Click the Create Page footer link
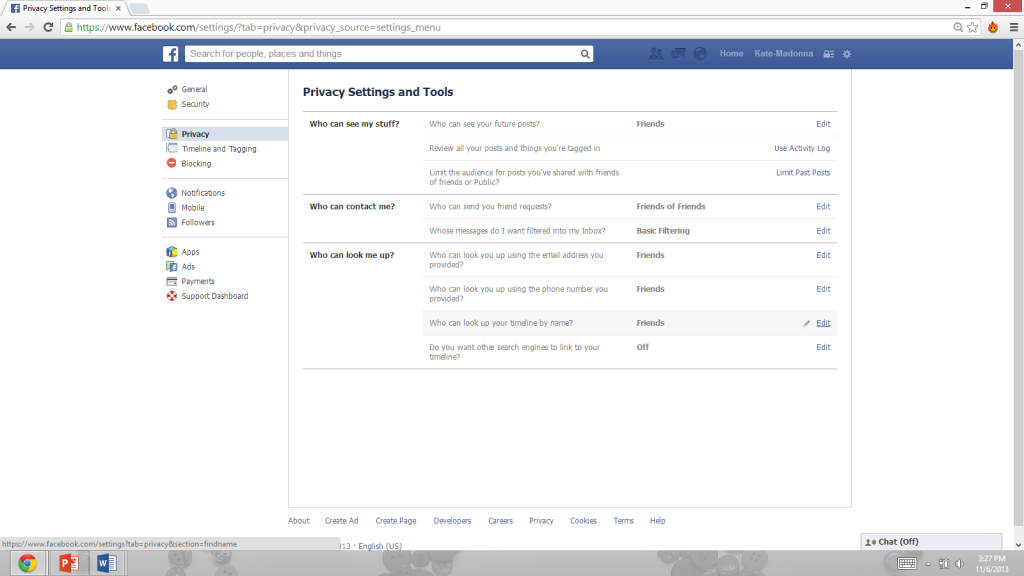This screenshot has width=1024, height=576. 396,521
